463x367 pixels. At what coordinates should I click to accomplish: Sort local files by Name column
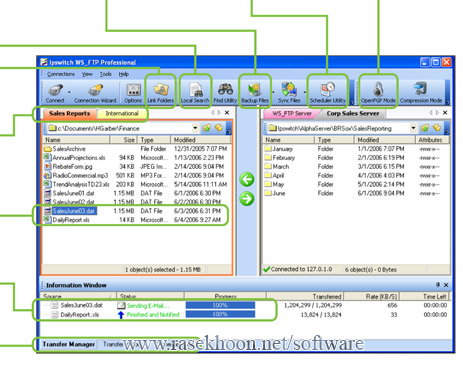click(77, 140)
